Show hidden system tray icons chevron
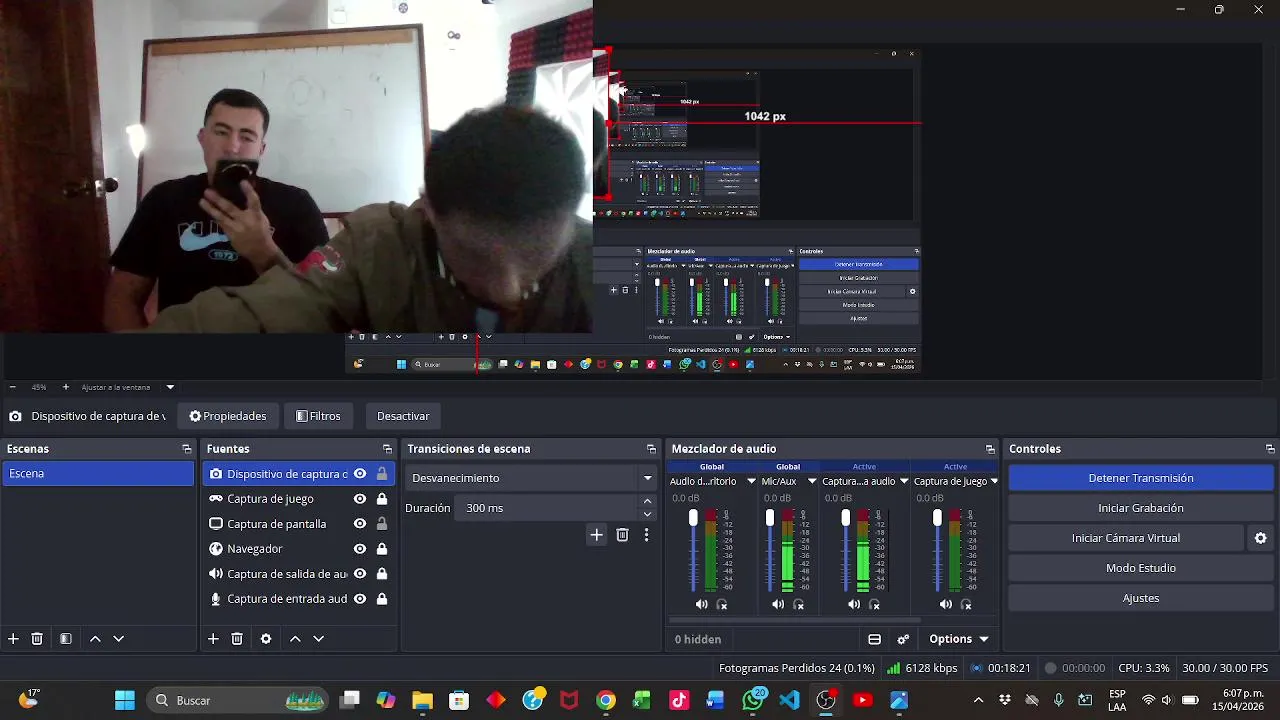The width and height of the screenshot is (1280, 720). 978,700
